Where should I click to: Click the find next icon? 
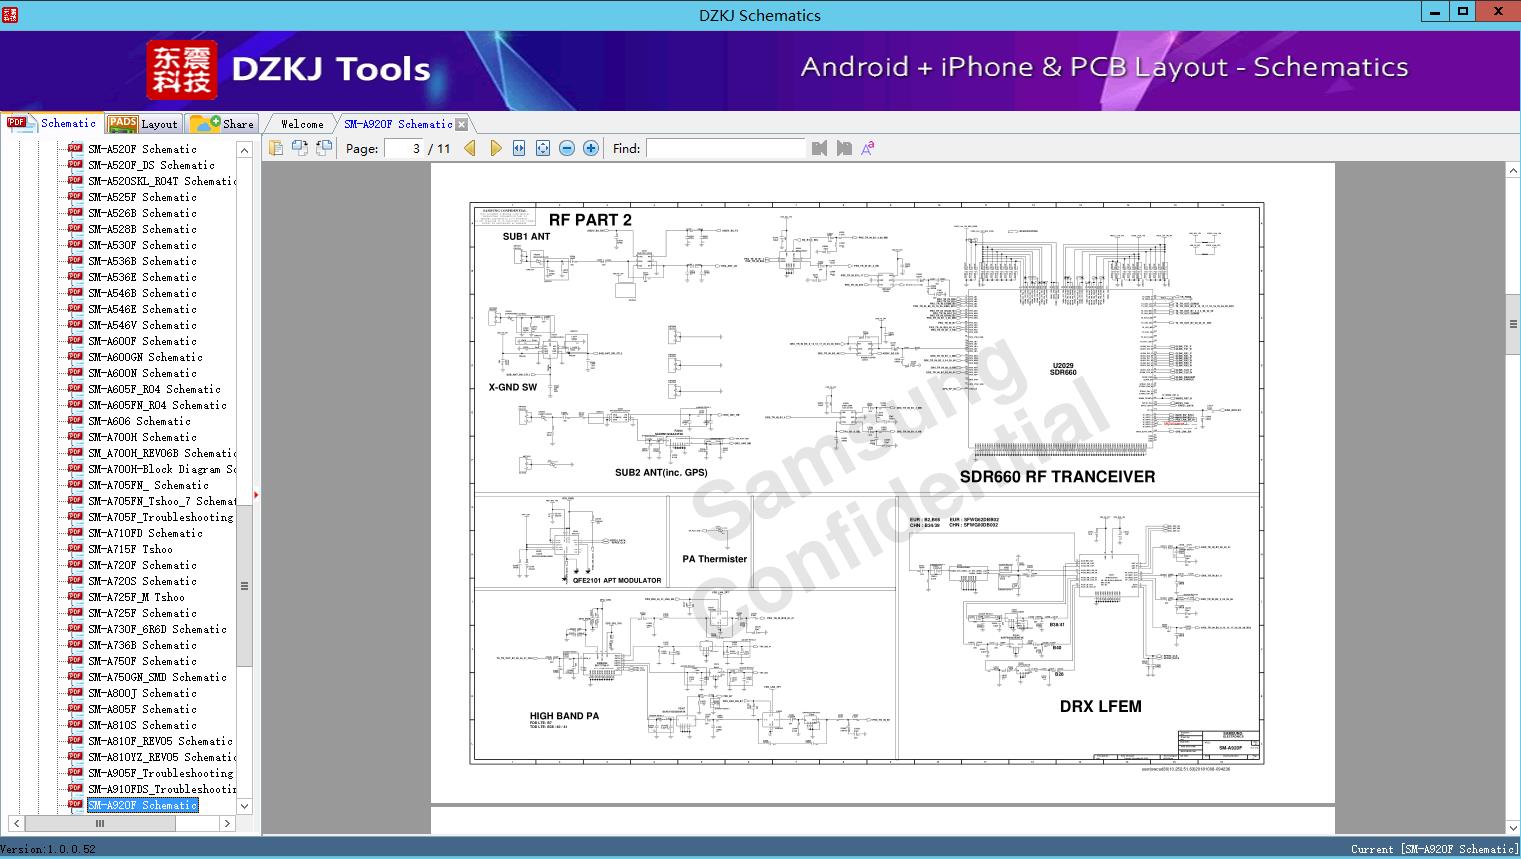pos(844,148)
